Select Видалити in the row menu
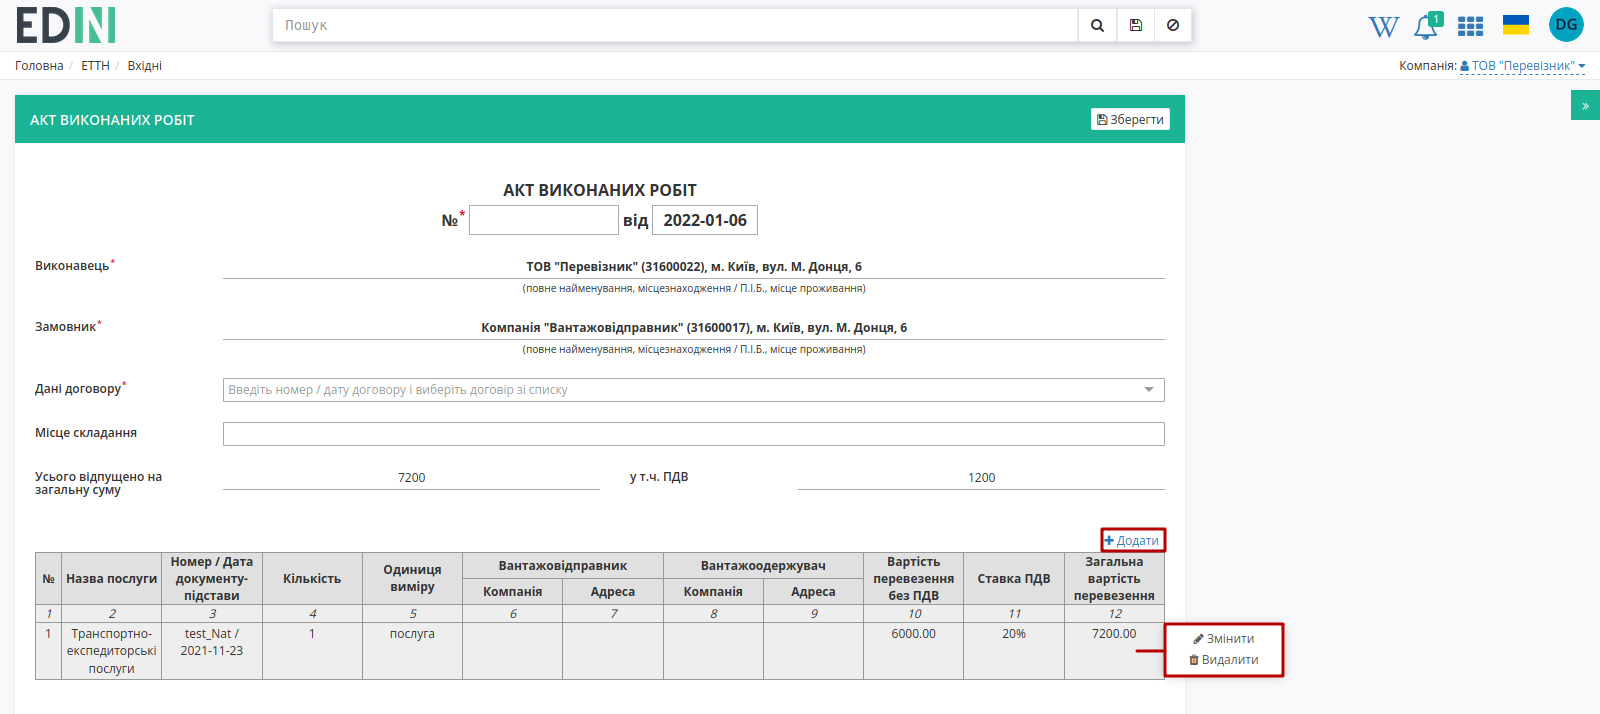The image size is (1600, 714). coord(1223,660)
